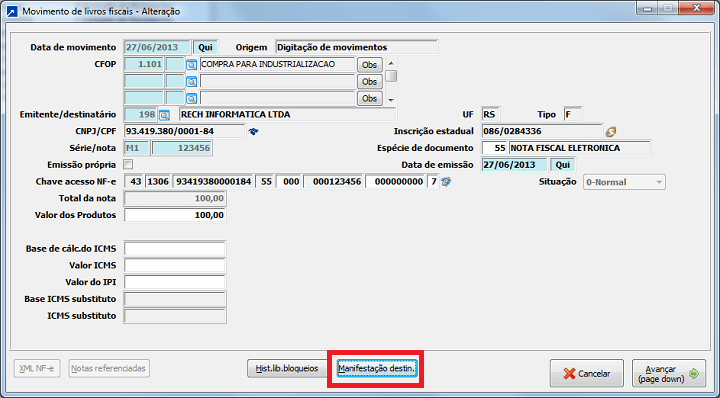Click the UF field RS

[491, 114]
